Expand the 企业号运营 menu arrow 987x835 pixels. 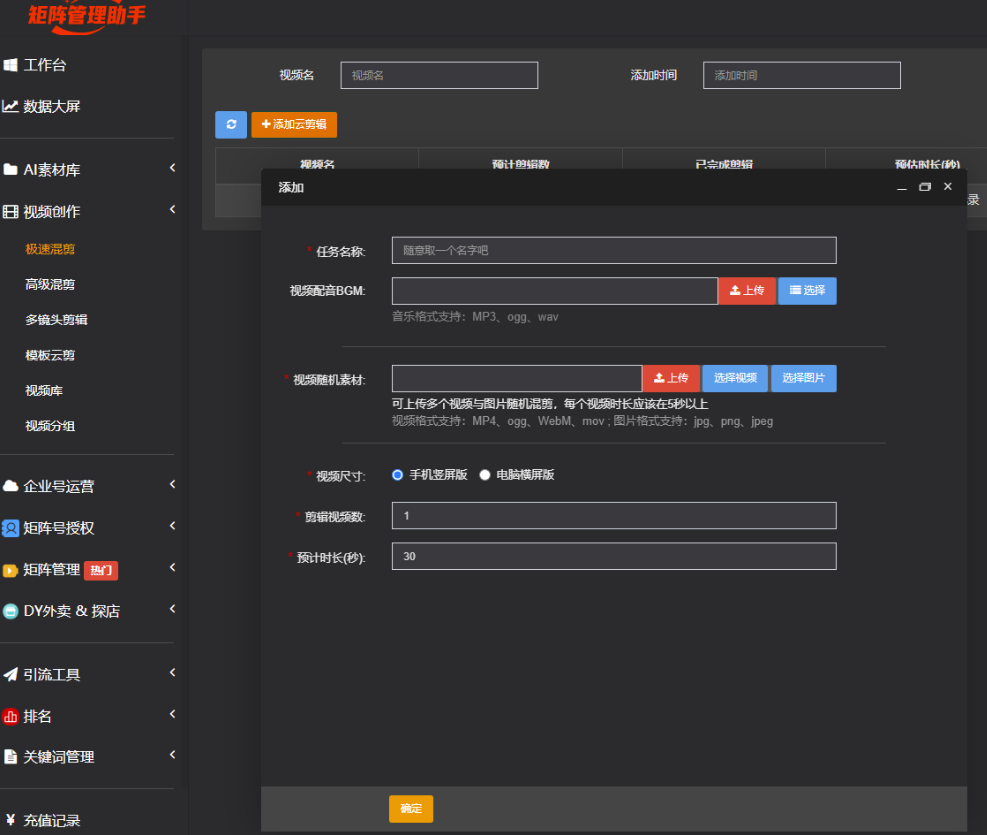(x=172, y=485)
